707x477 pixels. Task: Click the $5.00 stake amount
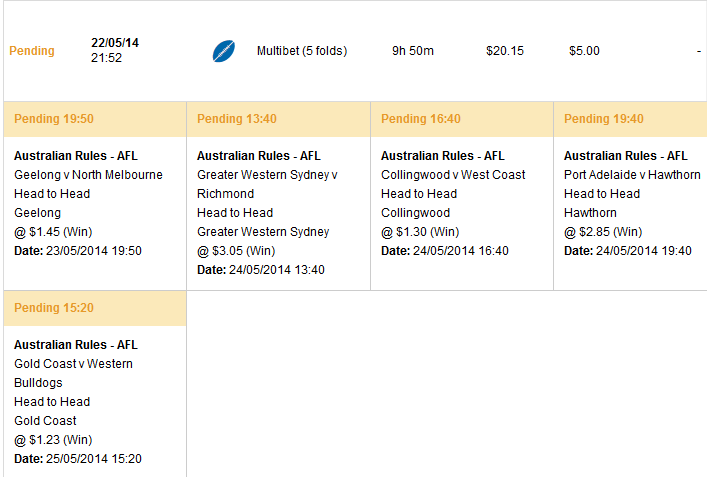pos(584,50)
